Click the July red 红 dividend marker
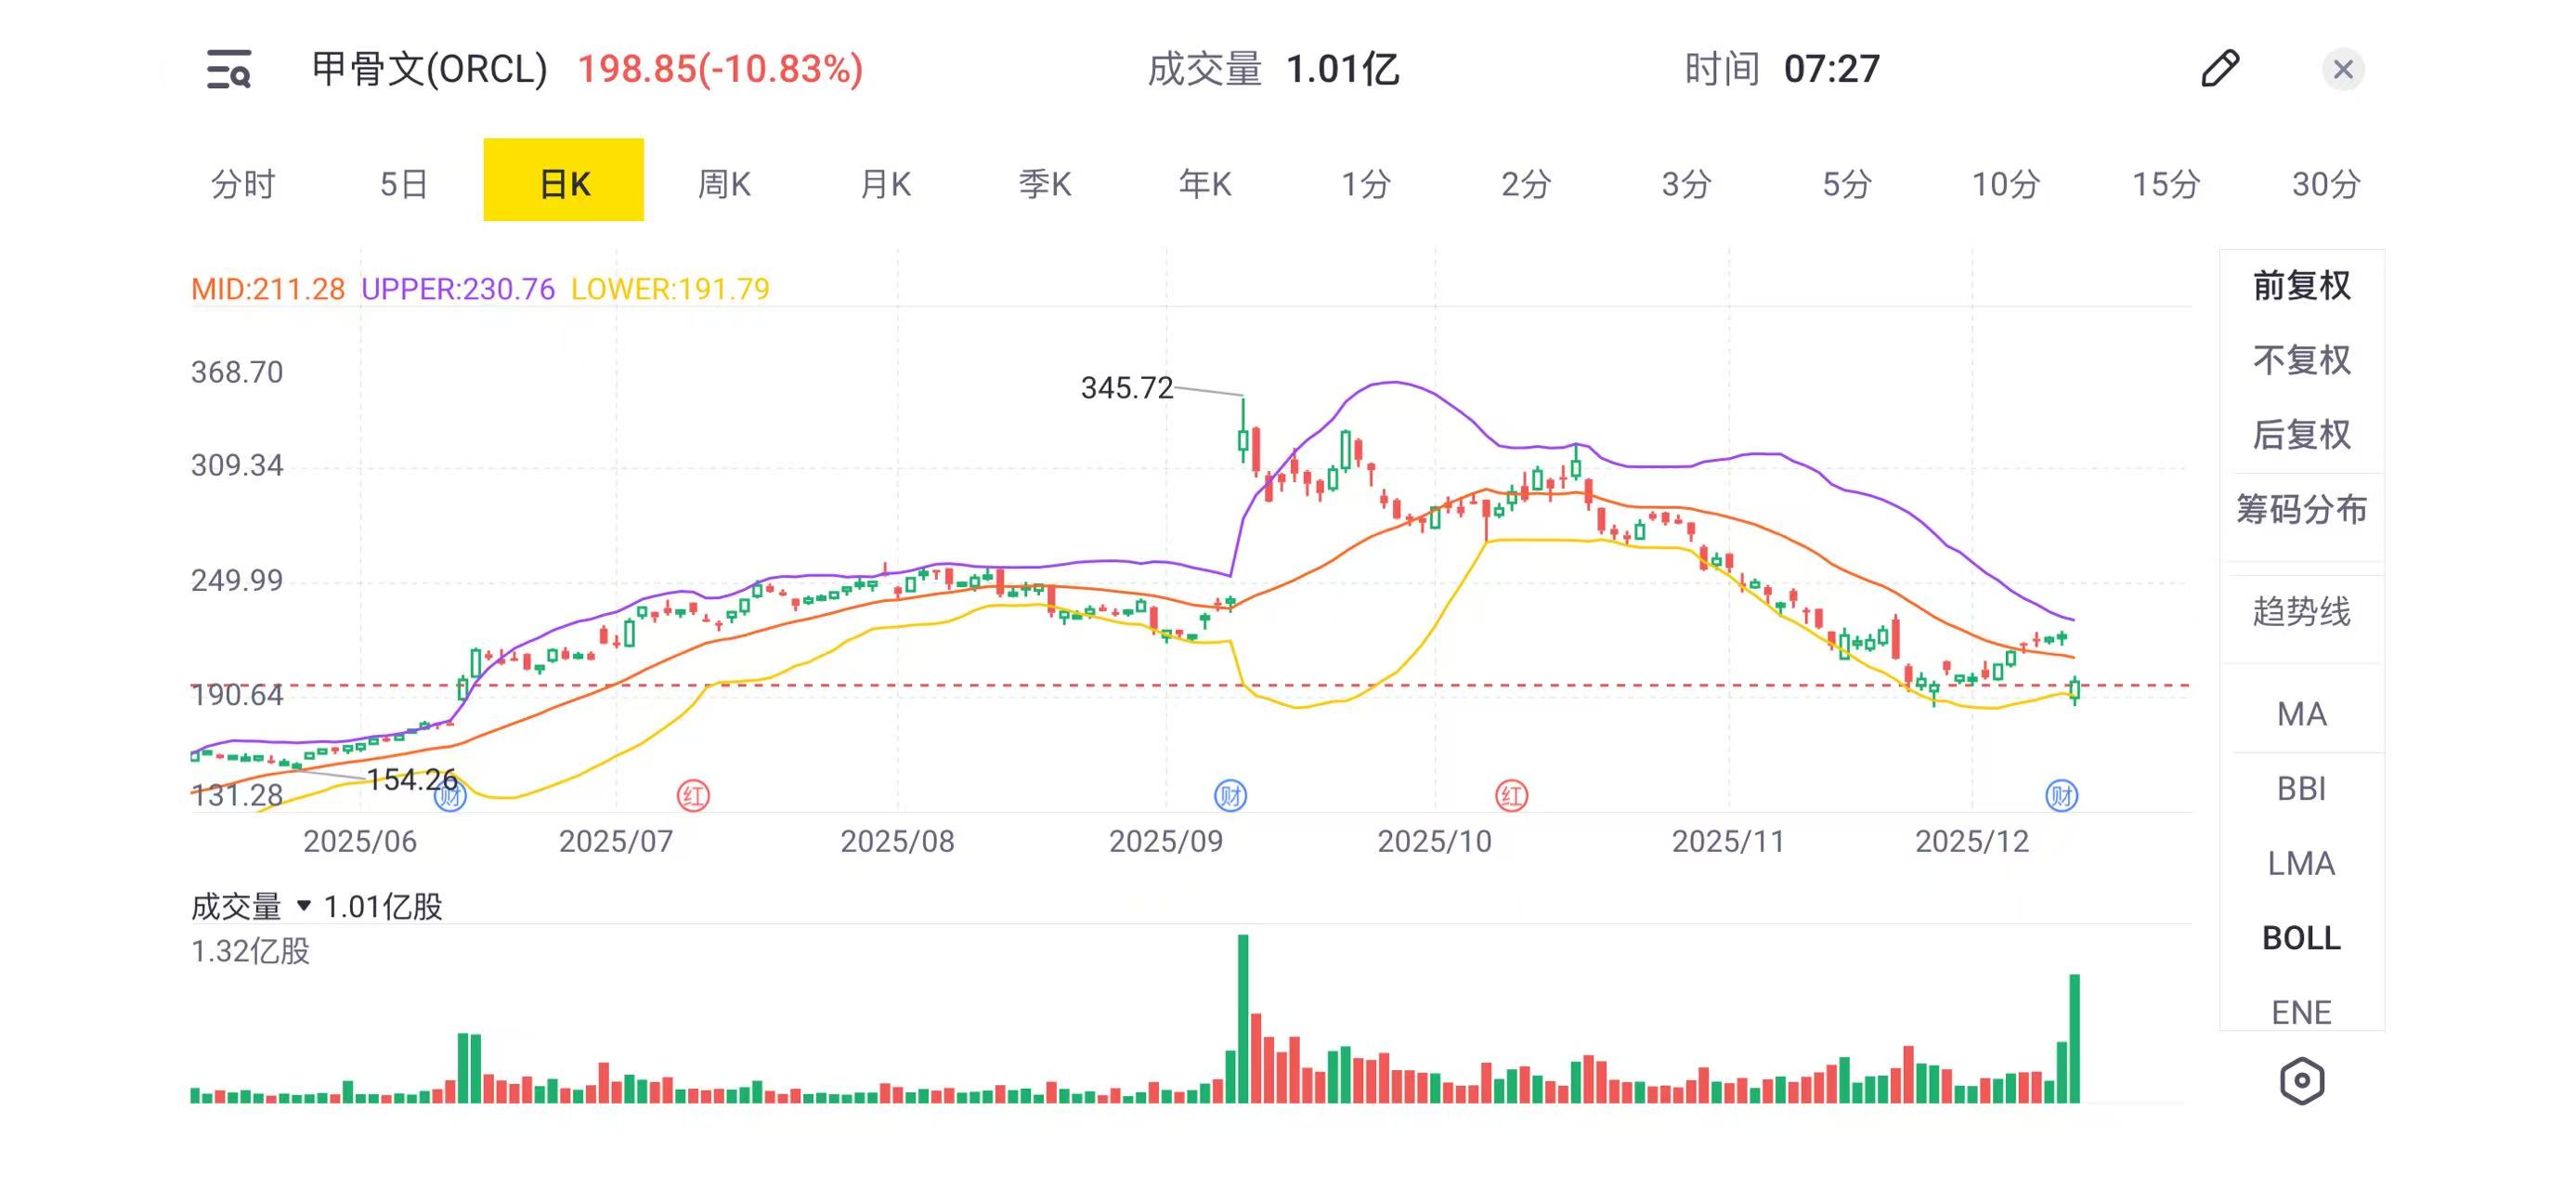The width and height of the screenshot is (2576, 1189). [693, 796]
